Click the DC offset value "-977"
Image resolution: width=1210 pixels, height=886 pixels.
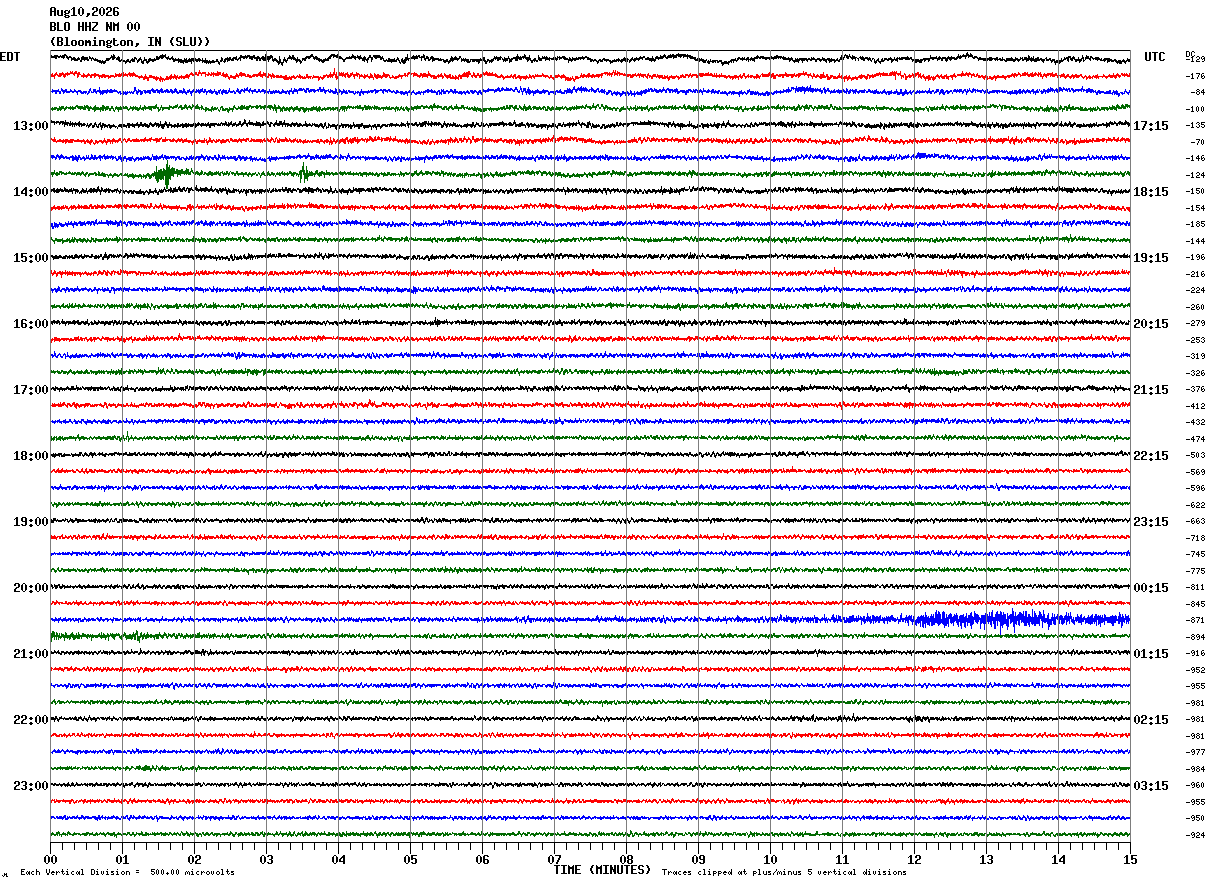point(1195,752)
